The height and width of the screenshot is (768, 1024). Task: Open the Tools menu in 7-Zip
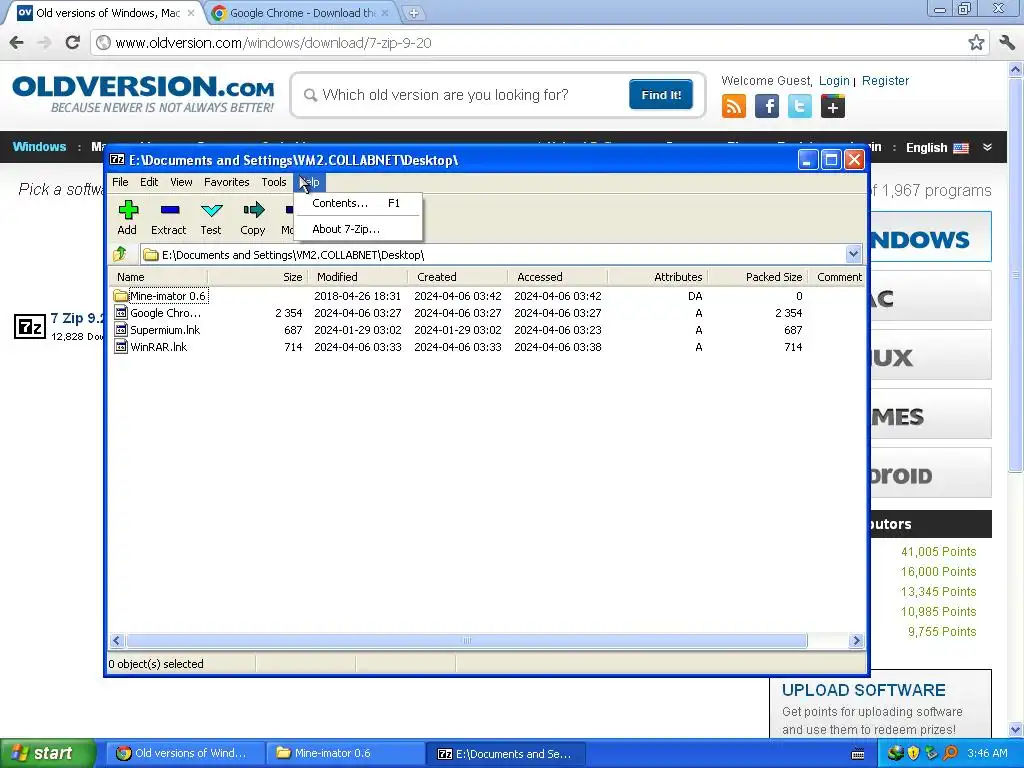274,182
